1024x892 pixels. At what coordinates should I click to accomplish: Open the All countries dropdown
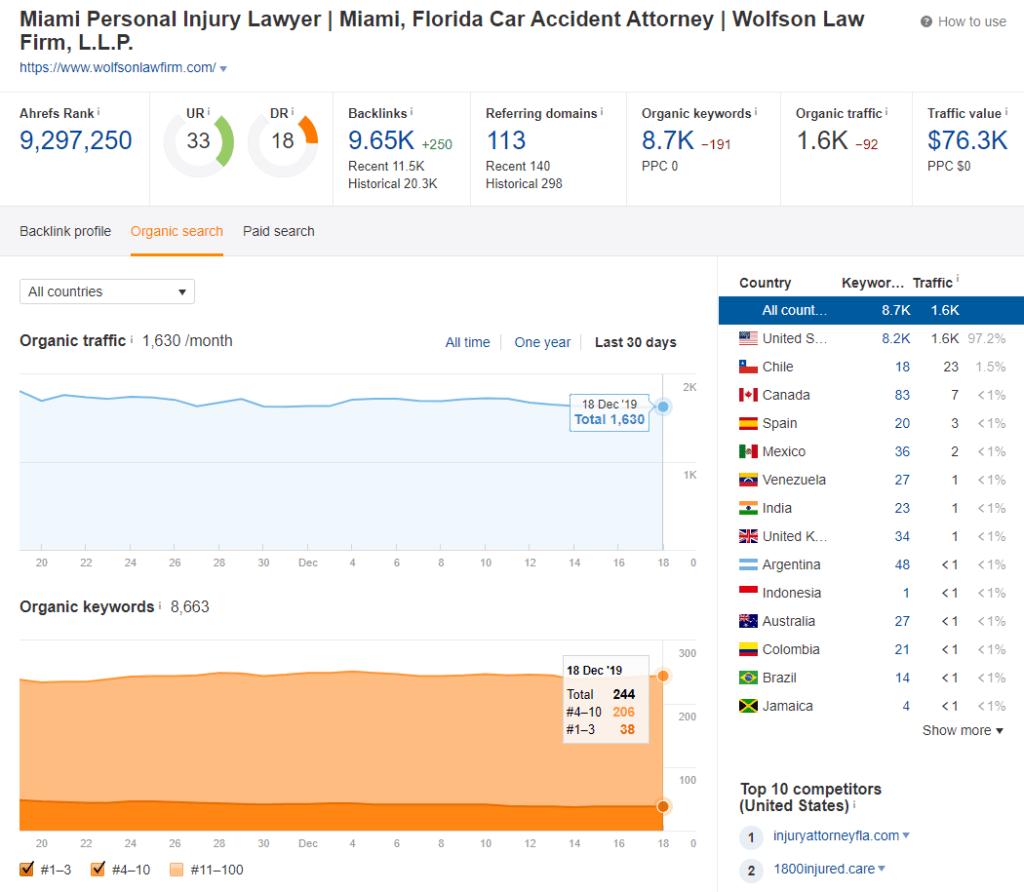click(x=107, y=291)
